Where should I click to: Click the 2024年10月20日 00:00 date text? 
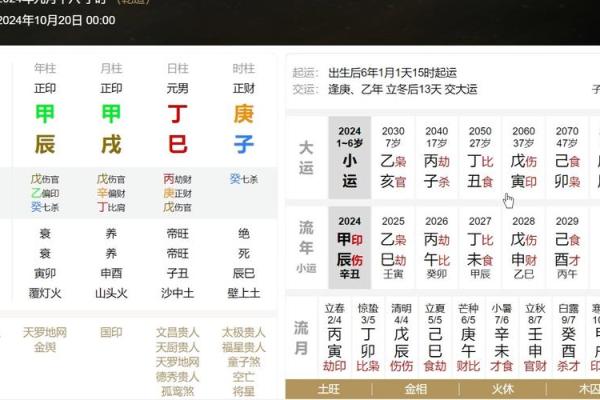(x=57, y=20)
